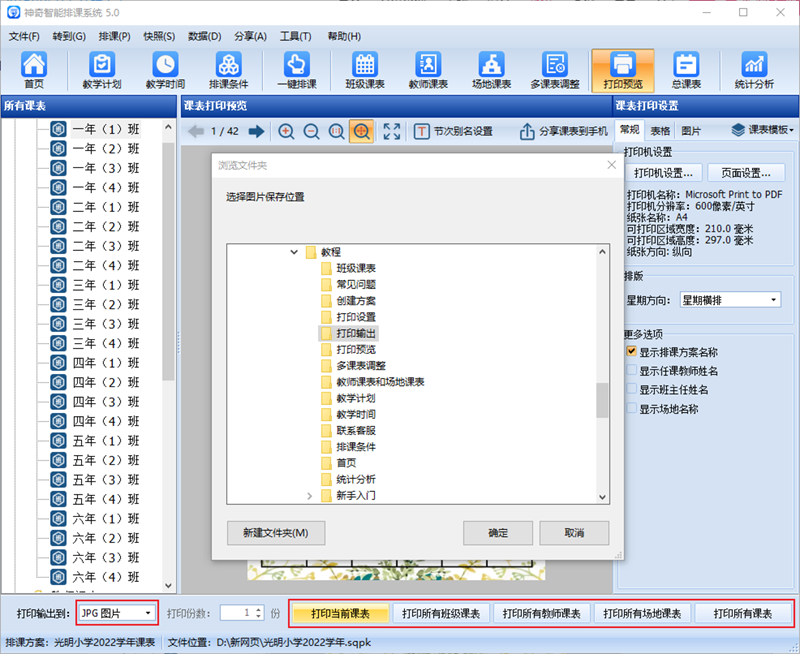Open the 统计分析 chart icon

pyautogui.click(x=754, y=70)
